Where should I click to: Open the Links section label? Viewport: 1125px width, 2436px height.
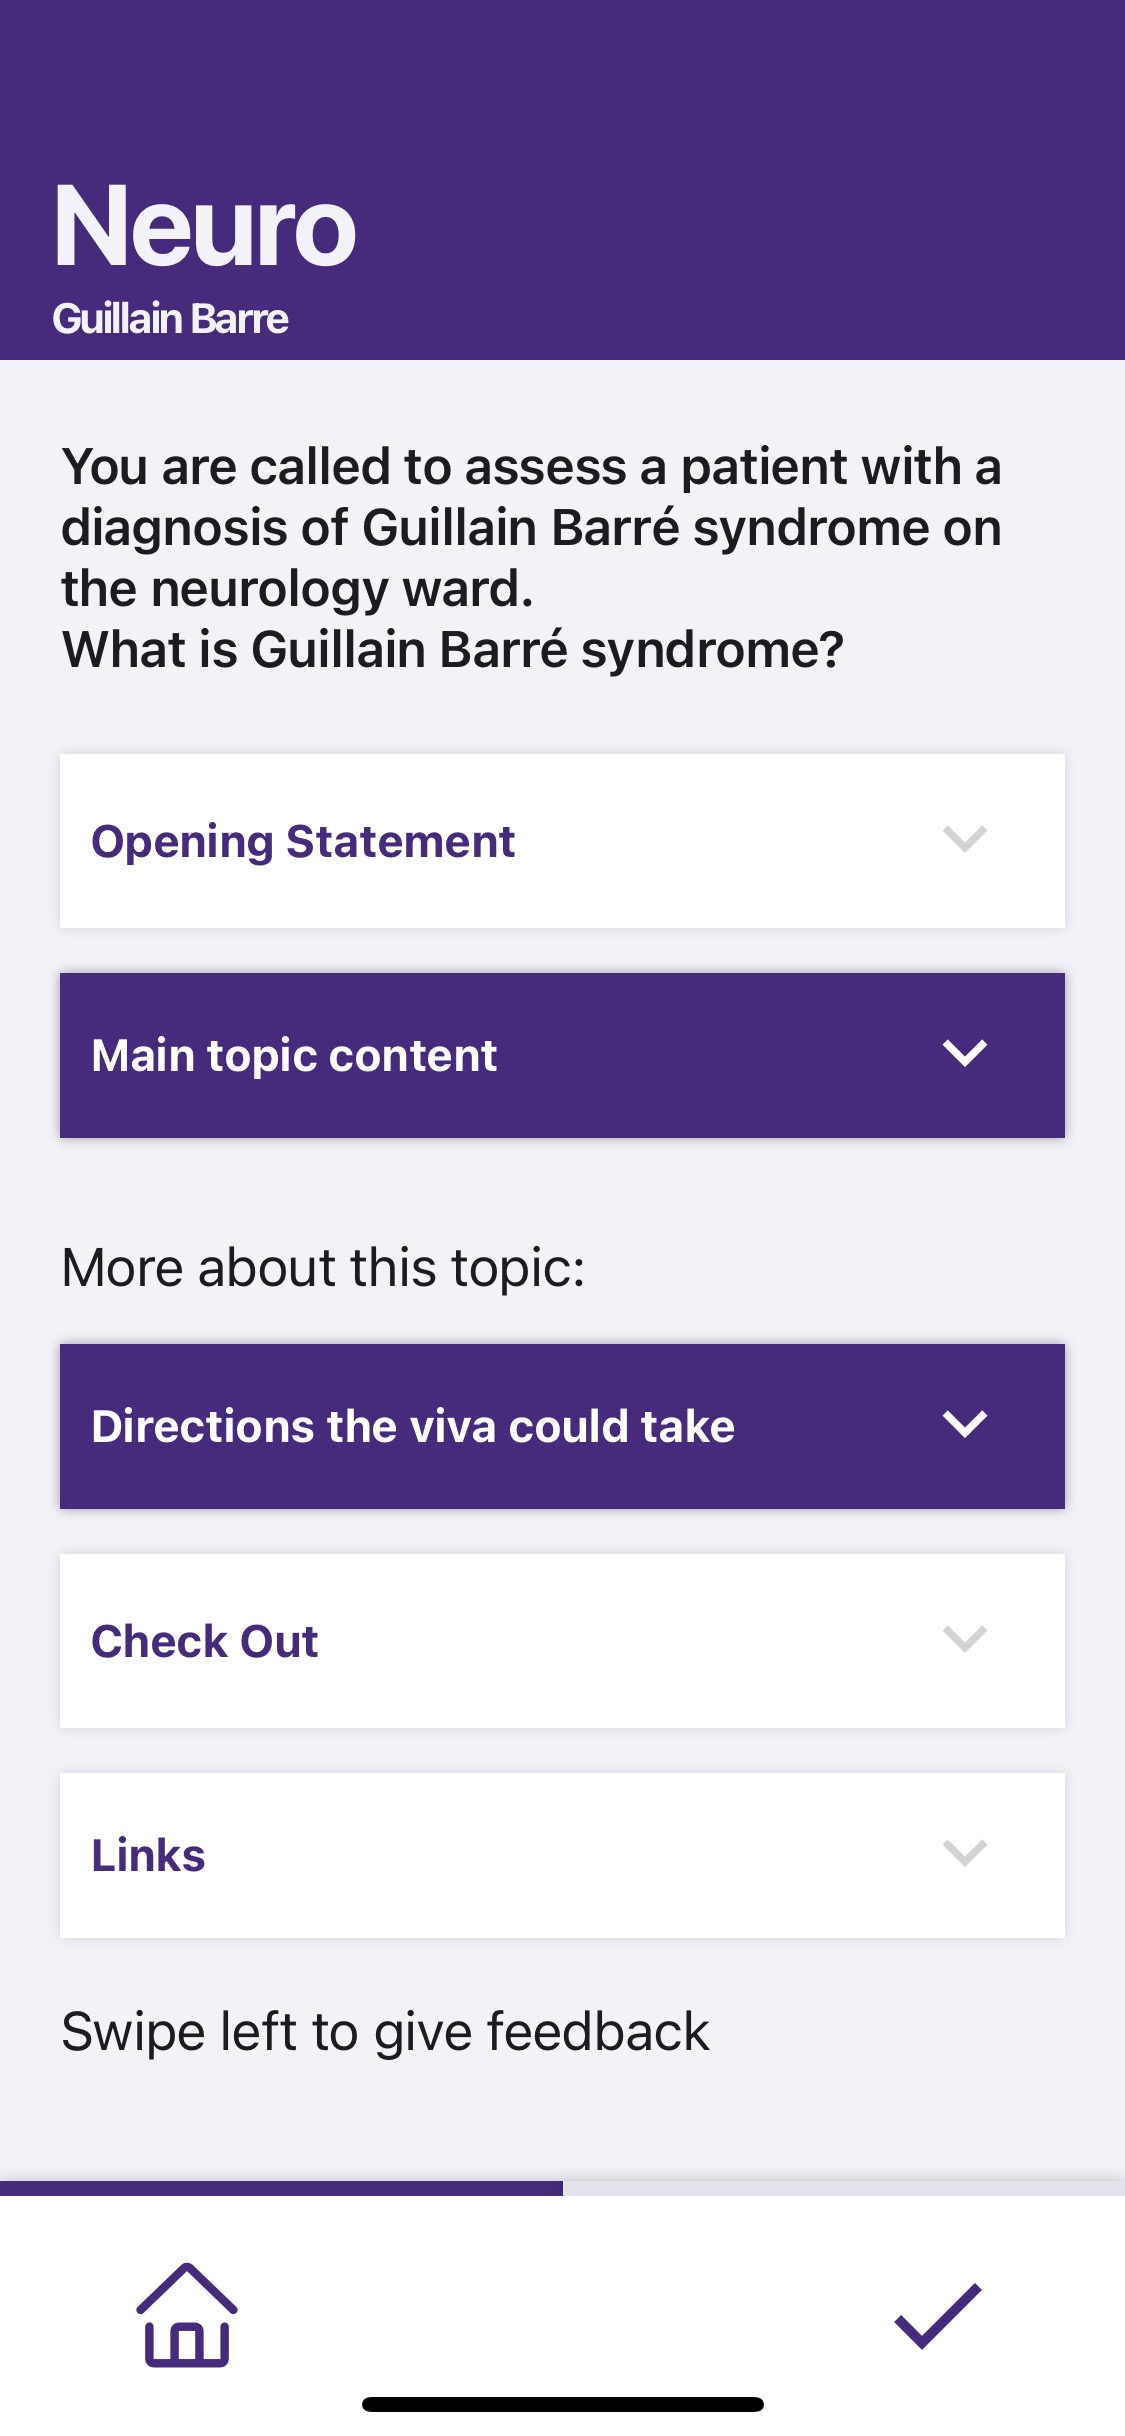click(149, 1856)
